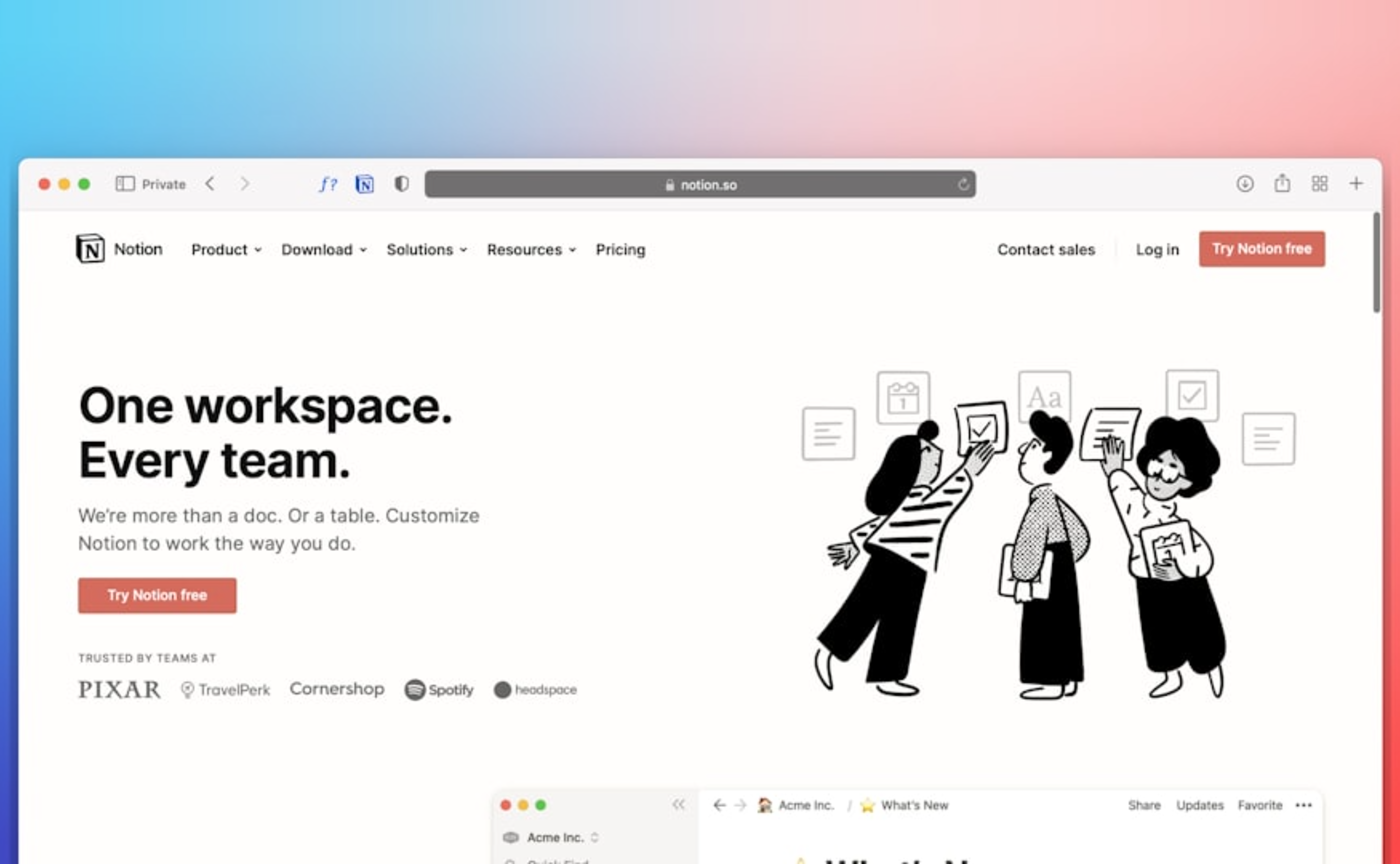The height and width of the screenshot is (864, 1400).
Task: Expand the Download dropdown menu
Action: pos(324,250)
